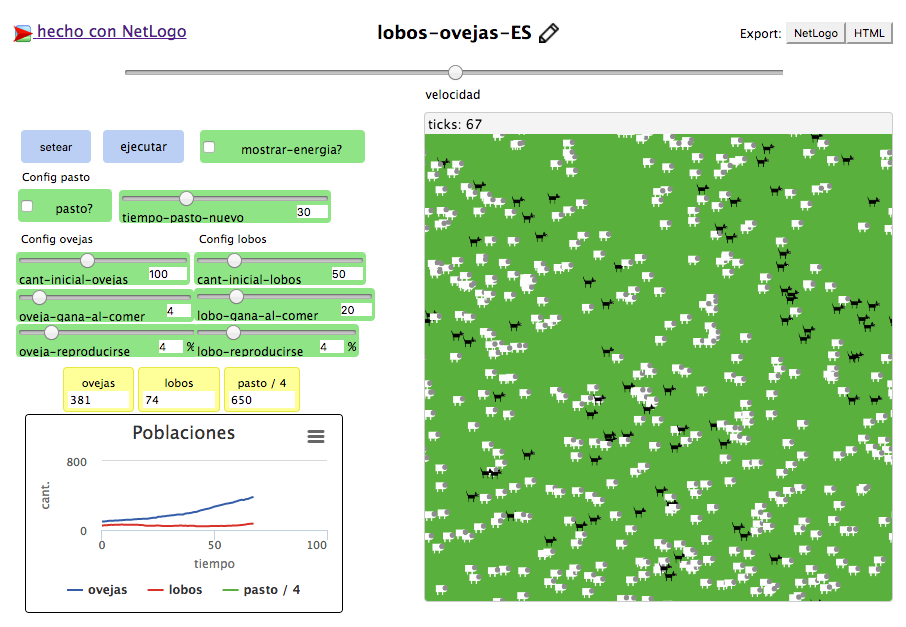This screenshot has height=627, width=906.
Task: Click the velocidad slider handle
Action: [456, 72]
